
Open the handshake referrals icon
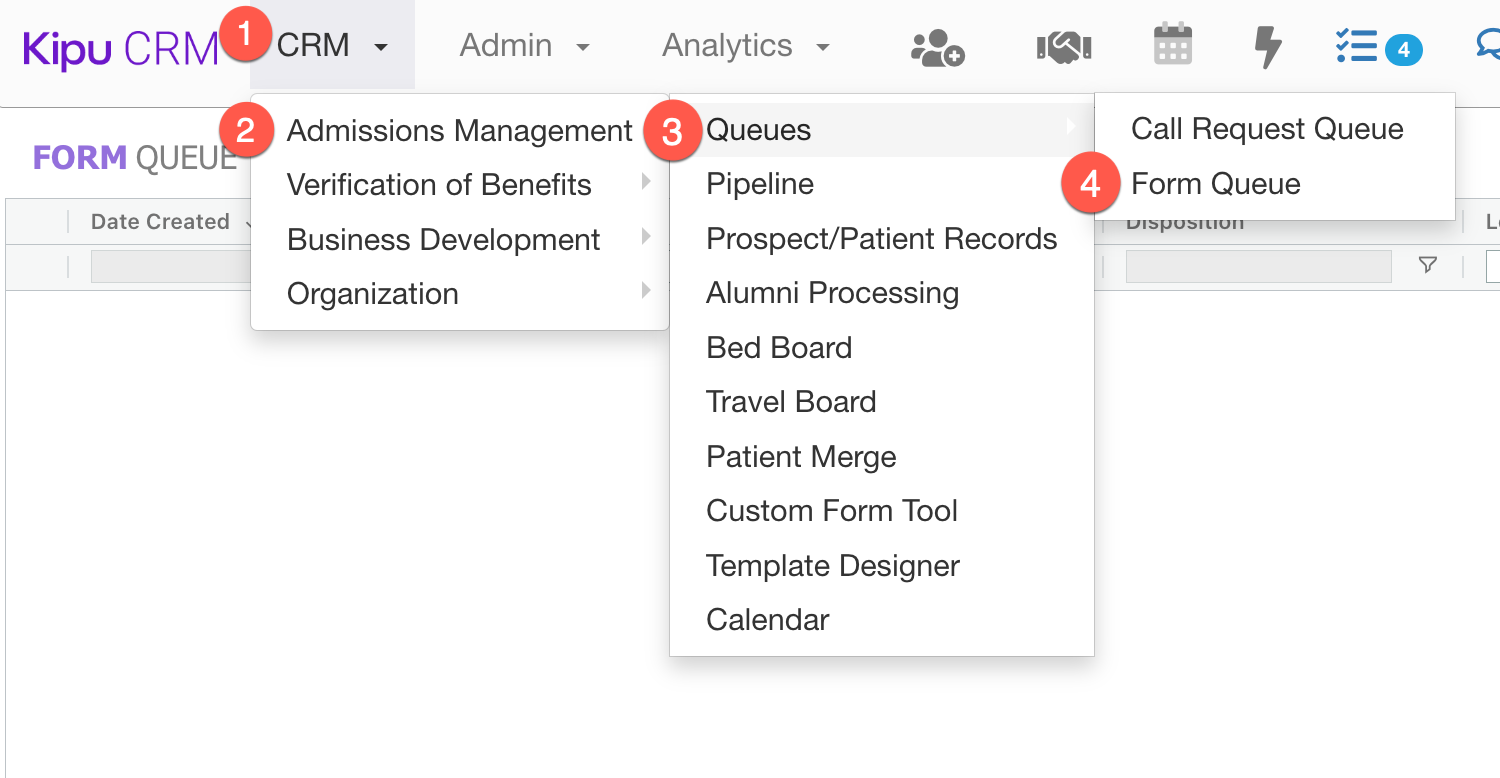pos(1063,46)
